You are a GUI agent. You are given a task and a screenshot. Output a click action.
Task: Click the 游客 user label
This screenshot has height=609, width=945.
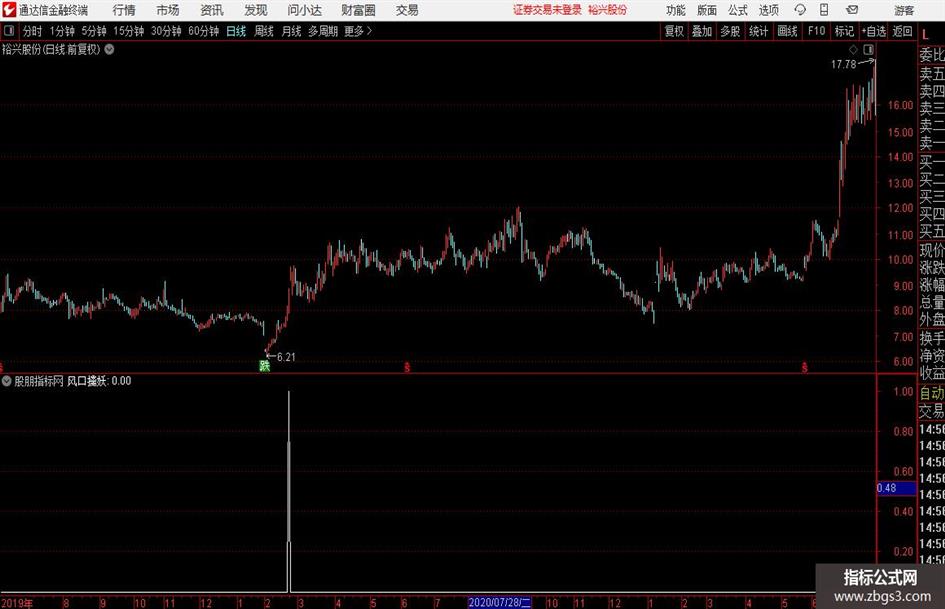pyautogui.click(x=904, y=10)
